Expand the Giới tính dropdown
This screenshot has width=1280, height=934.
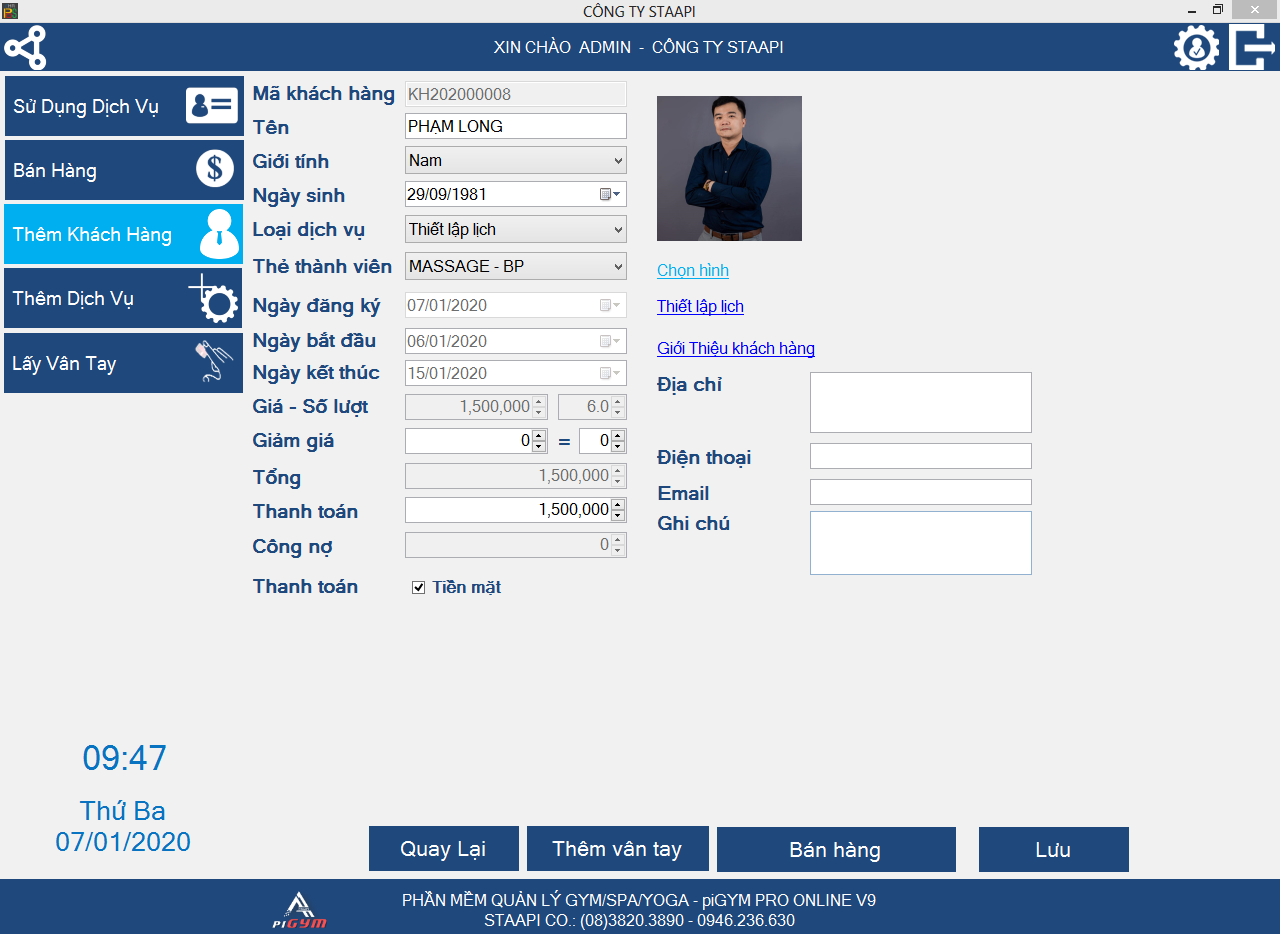617,160
